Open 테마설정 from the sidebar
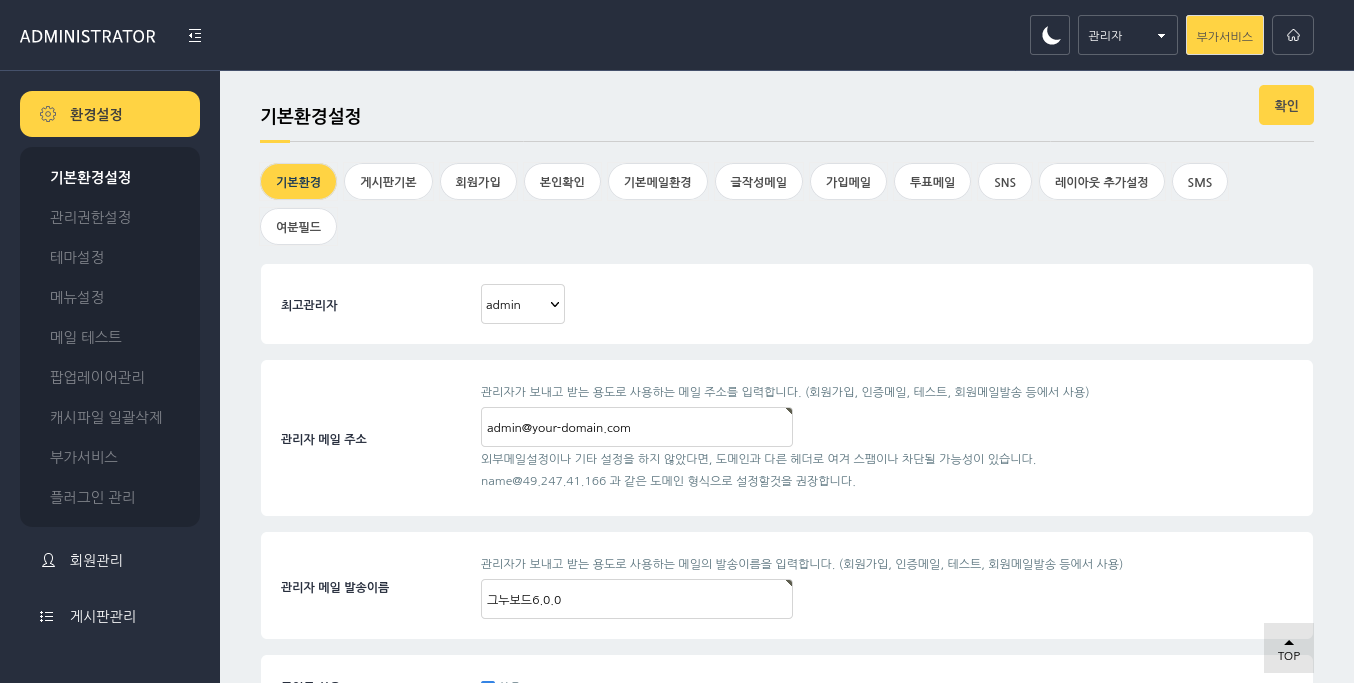1354x683 pixels. tap(77, 257)
